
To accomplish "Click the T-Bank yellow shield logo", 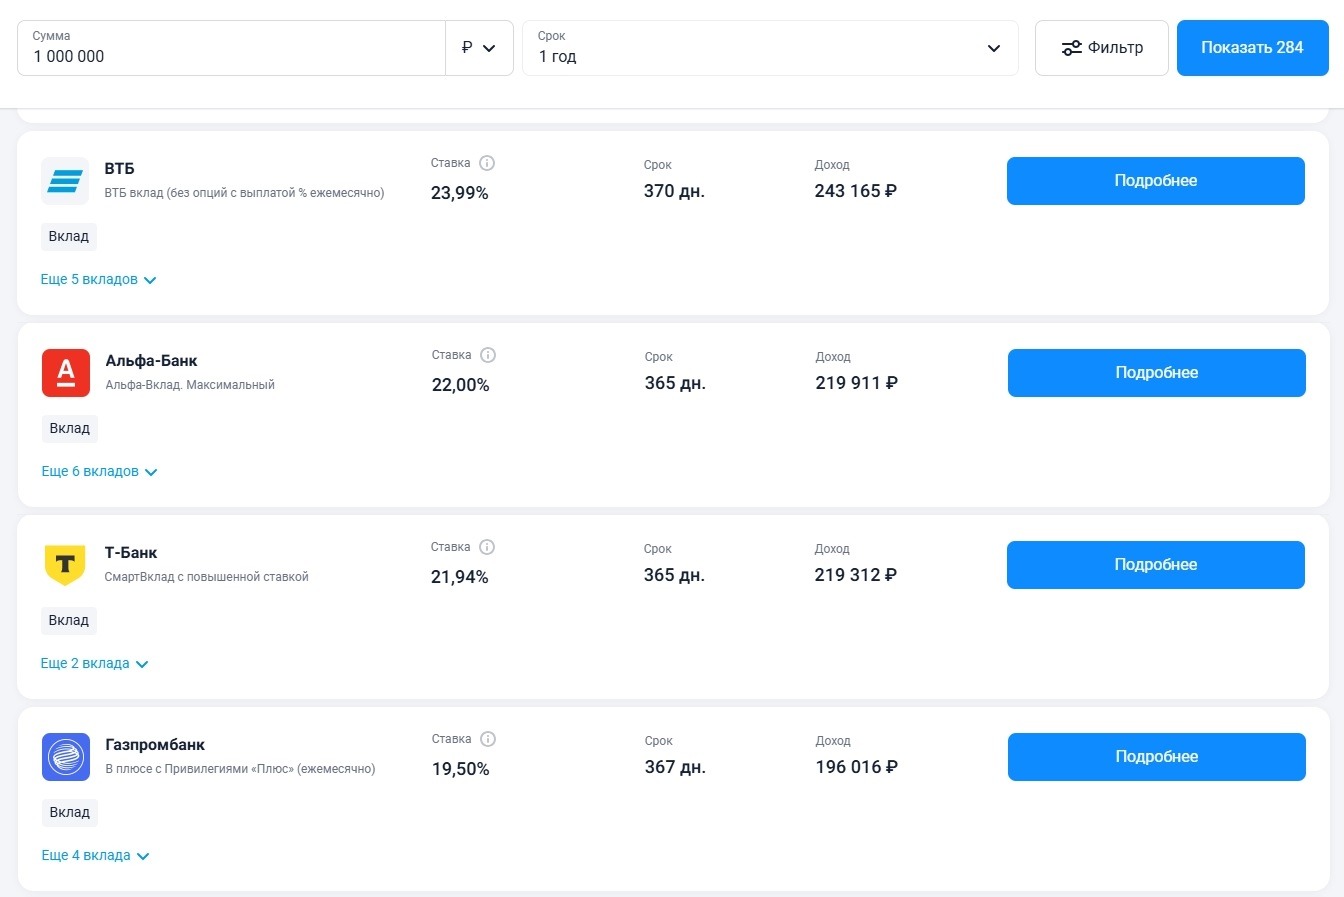I will [x=65, y=565].
